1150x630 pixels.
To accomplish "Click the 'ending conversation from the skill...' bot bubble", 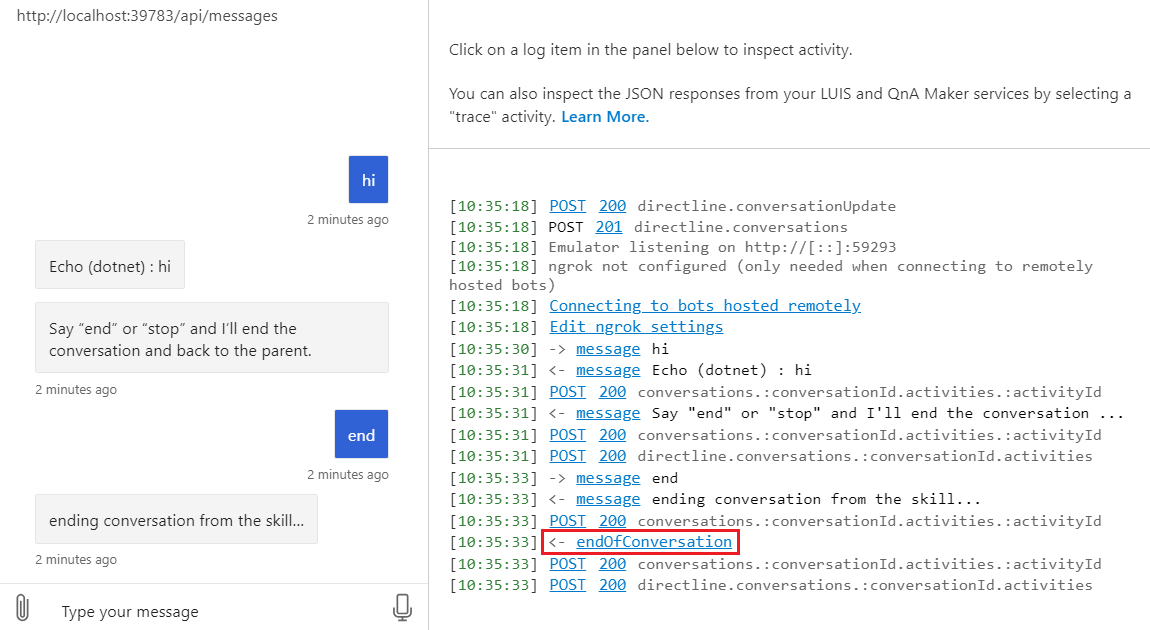I will pyautogui.click(x=176, y=519).
